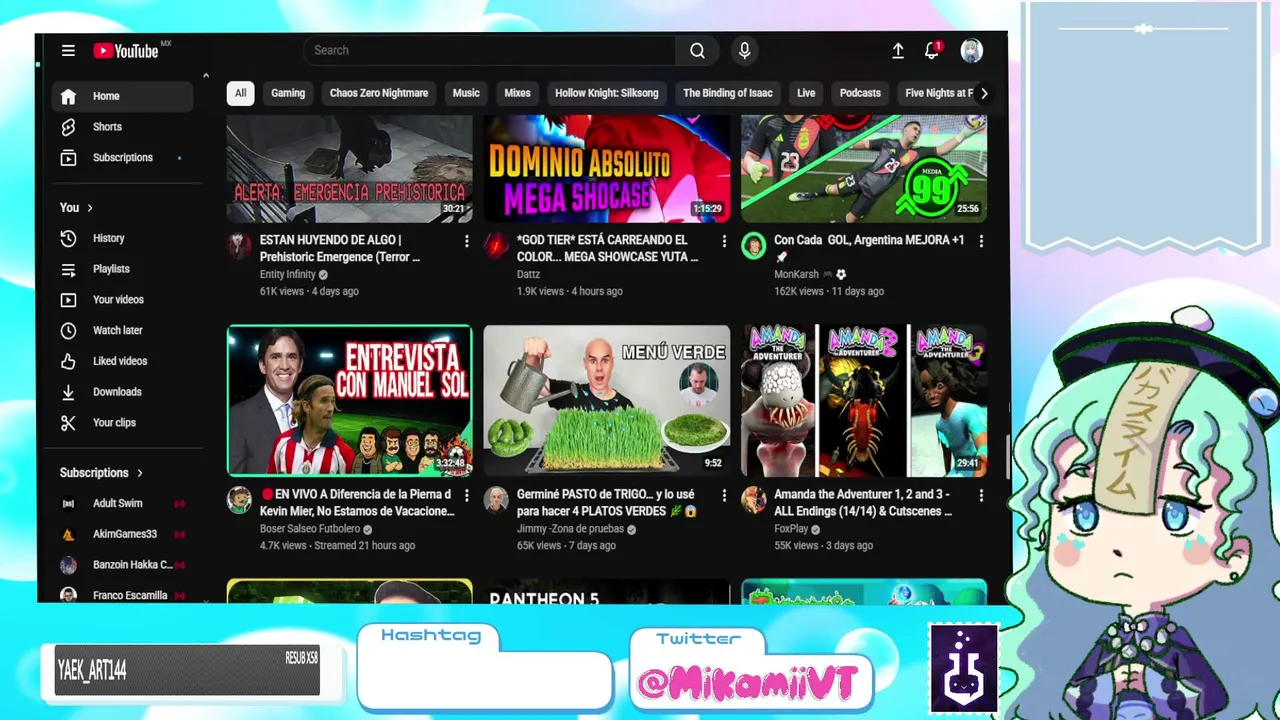Open Subscriptions in the sidebar
Image resolution: width=1280 pixels, height=720 pixels.
point(122,158)
